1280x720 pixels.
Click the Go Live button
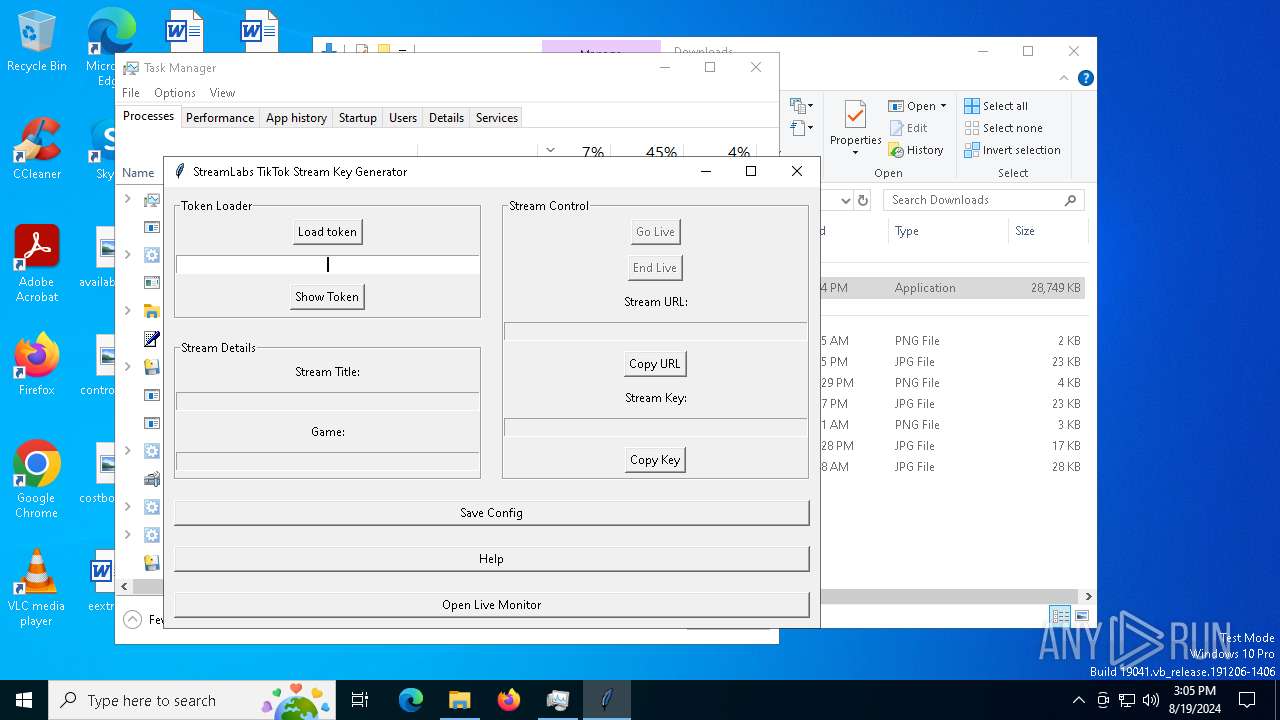click(655, 232)
